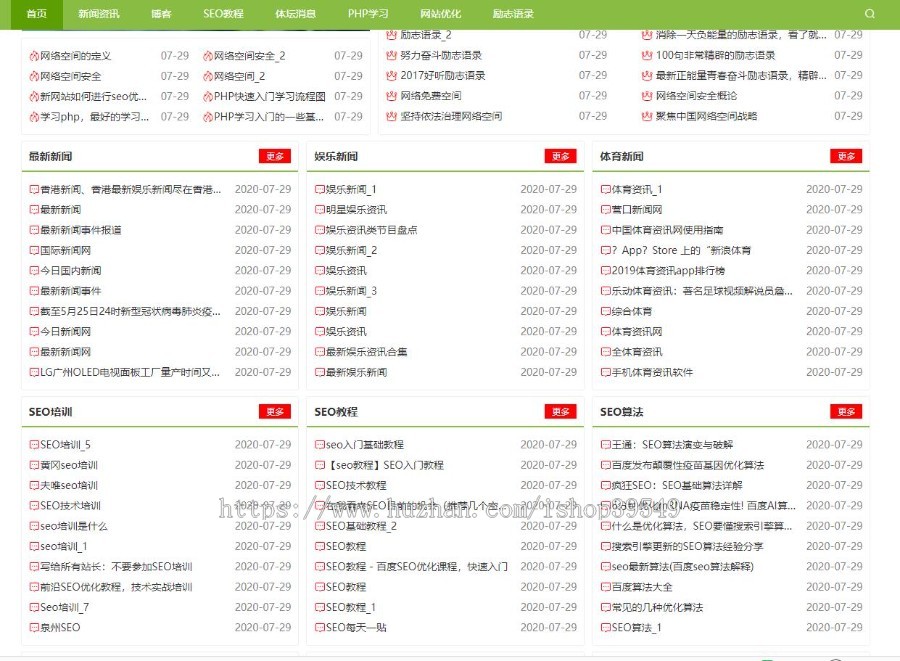The width and height of the screenshot is (900, 661).
Task: Open article seo培训是什么
Action: pyautogui.click(x=73, y=526)
